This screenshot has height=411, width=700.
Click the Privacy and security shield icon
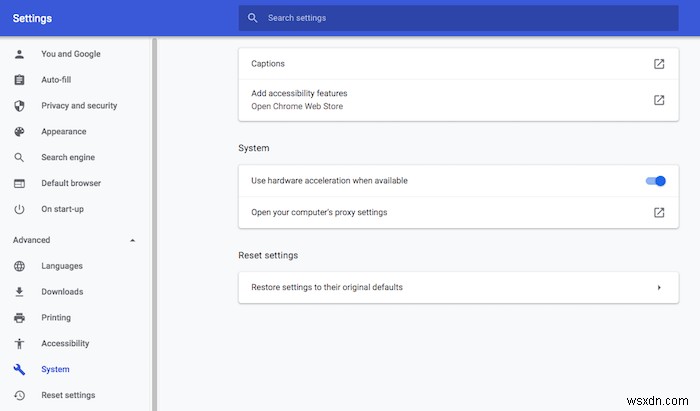pyautogui.click(x=19, y=106)
